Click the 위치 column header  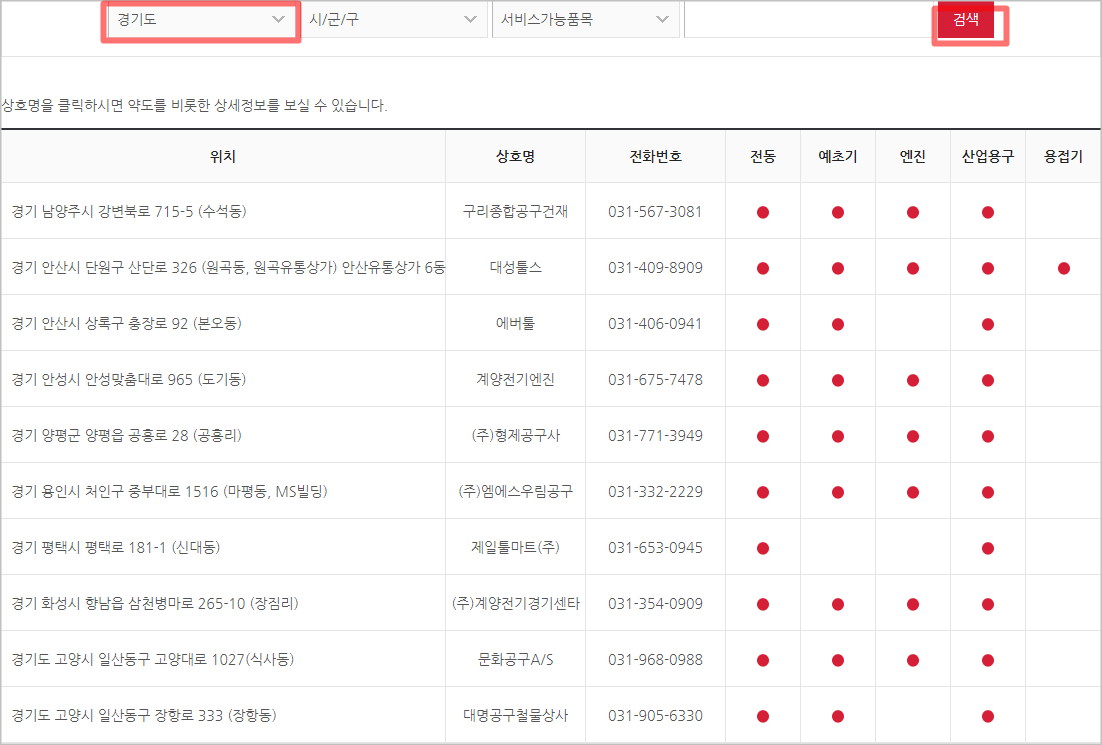pyautogui.click(x=223, y=157)
